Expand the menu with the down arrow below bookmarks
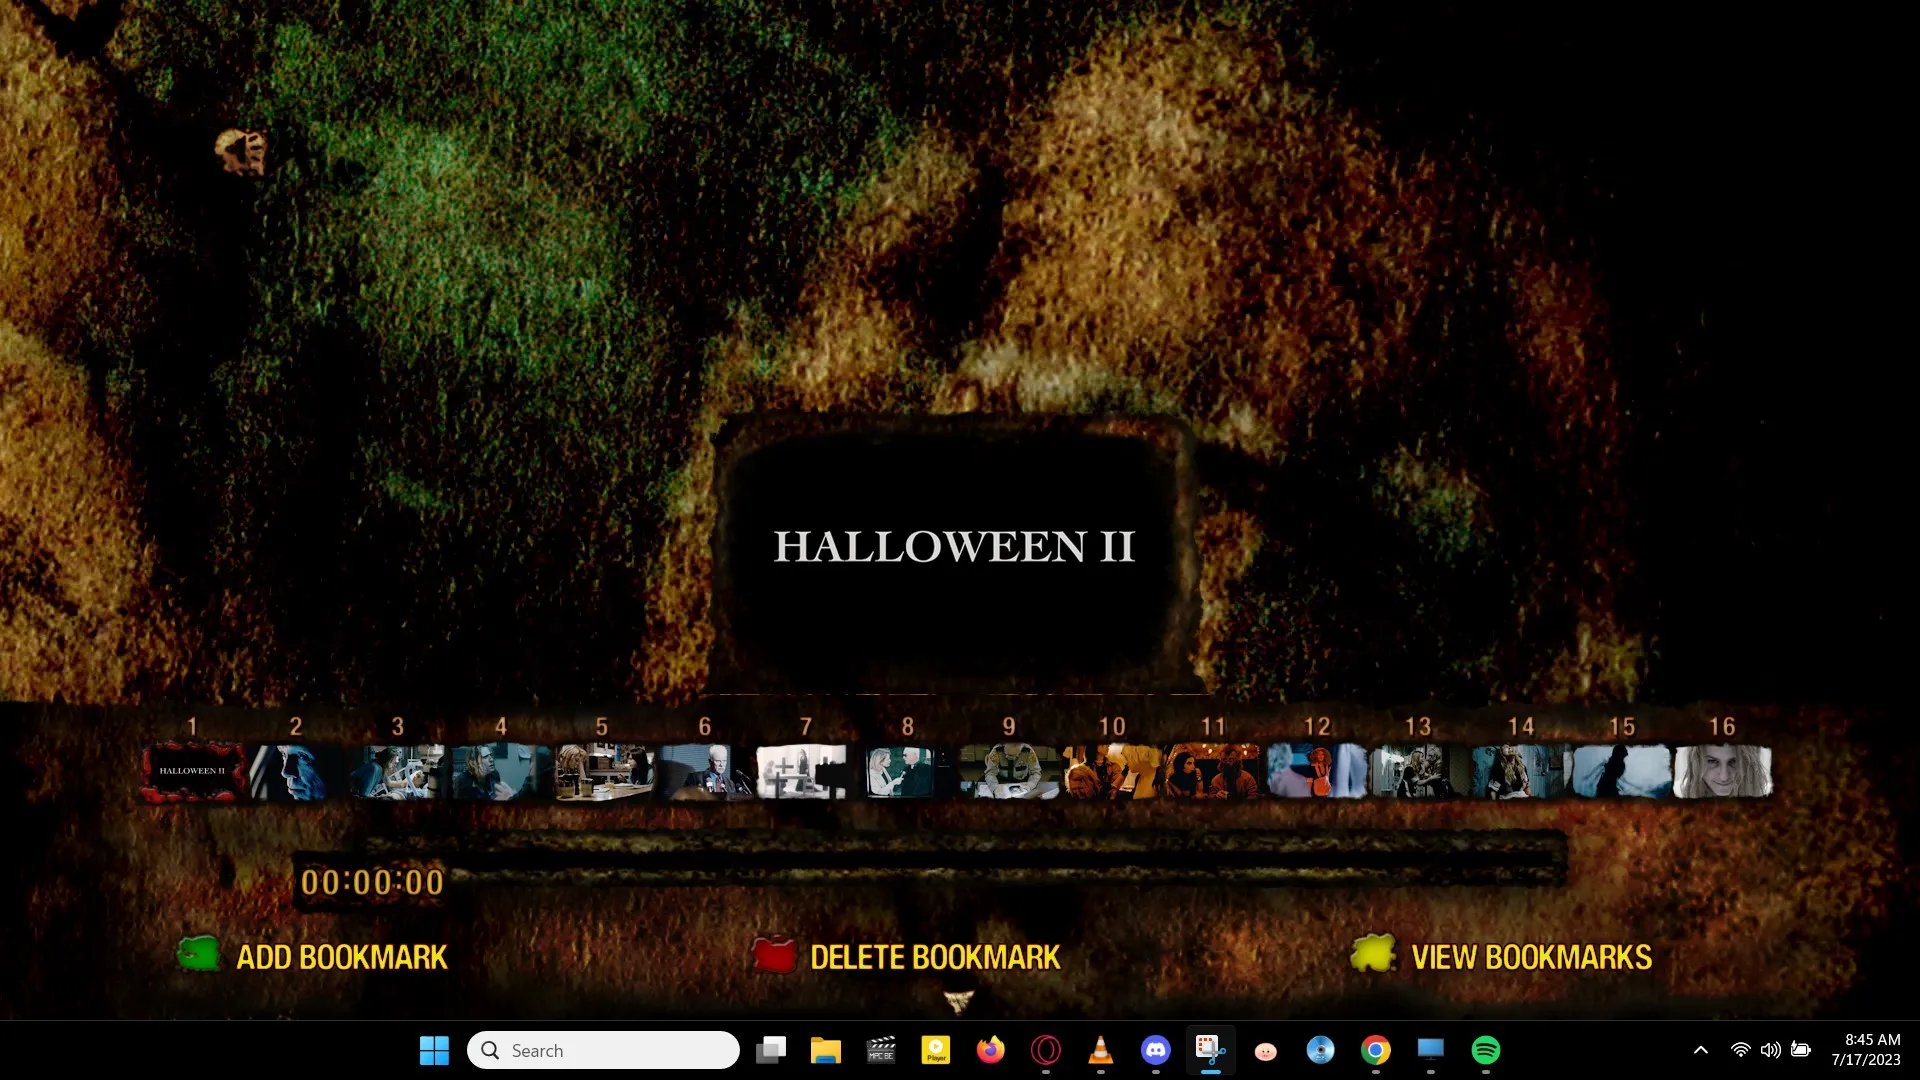Screen dimensions: 1920x1080 [957, 1000]
